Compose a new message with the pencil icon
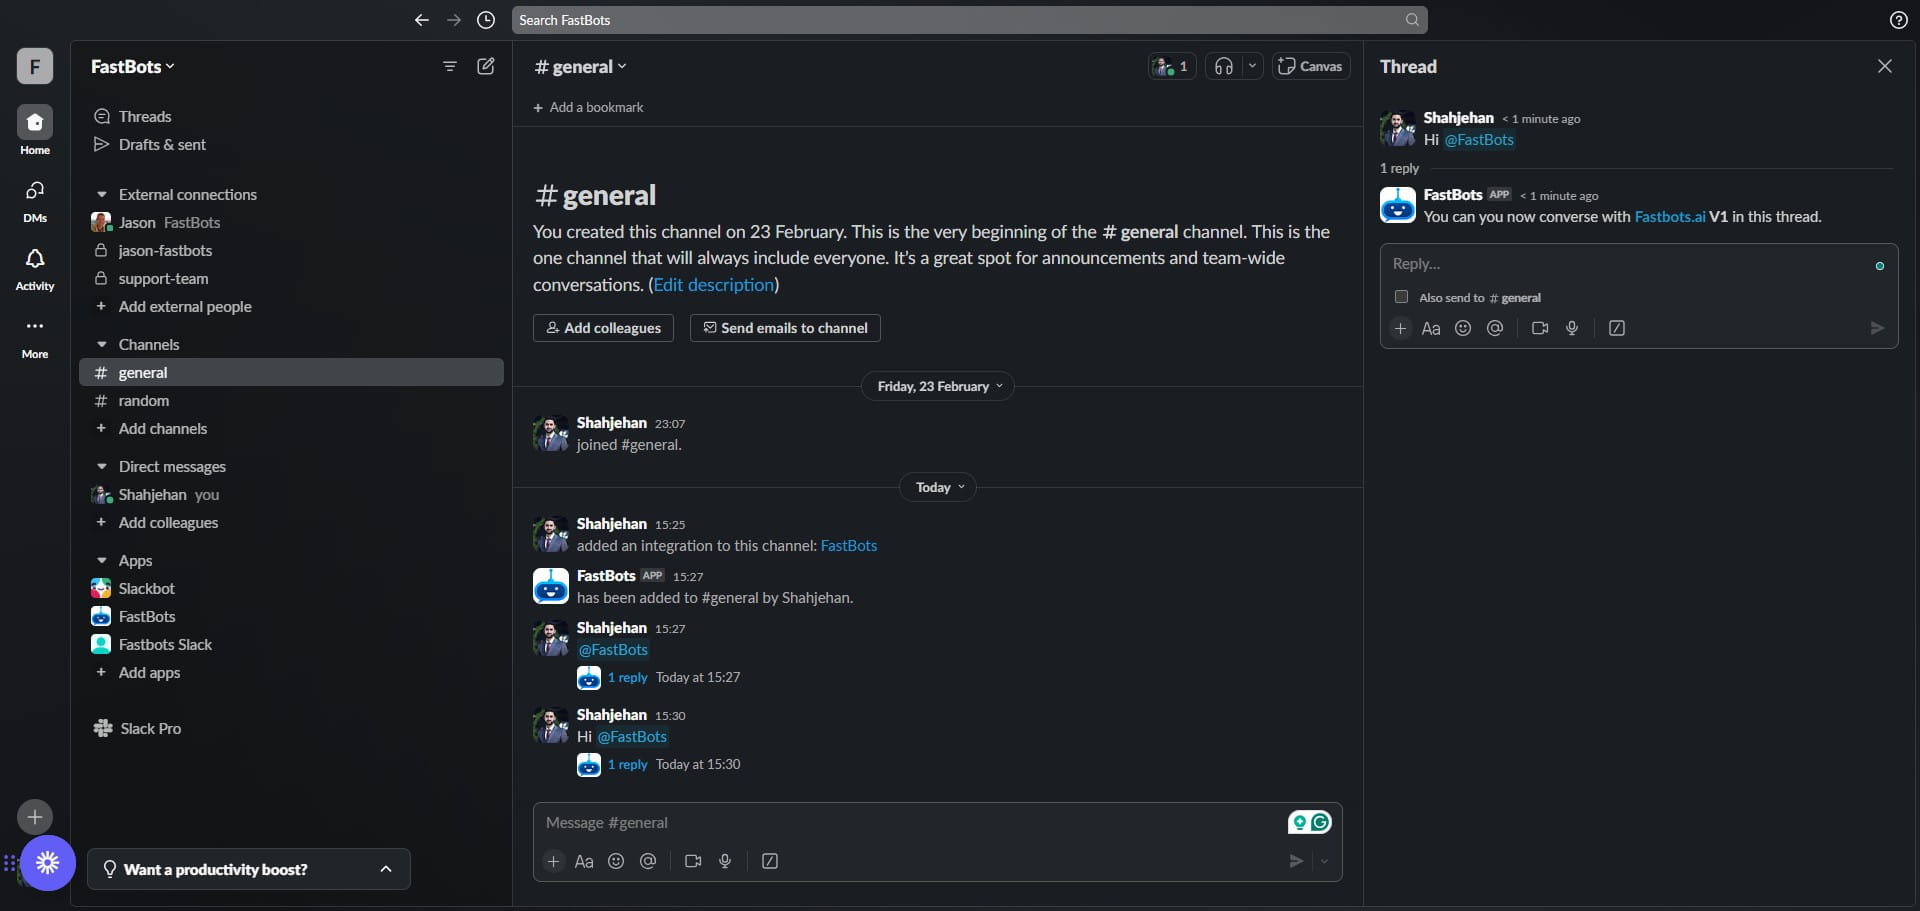 pyautogui.click(x=486, y=66)
